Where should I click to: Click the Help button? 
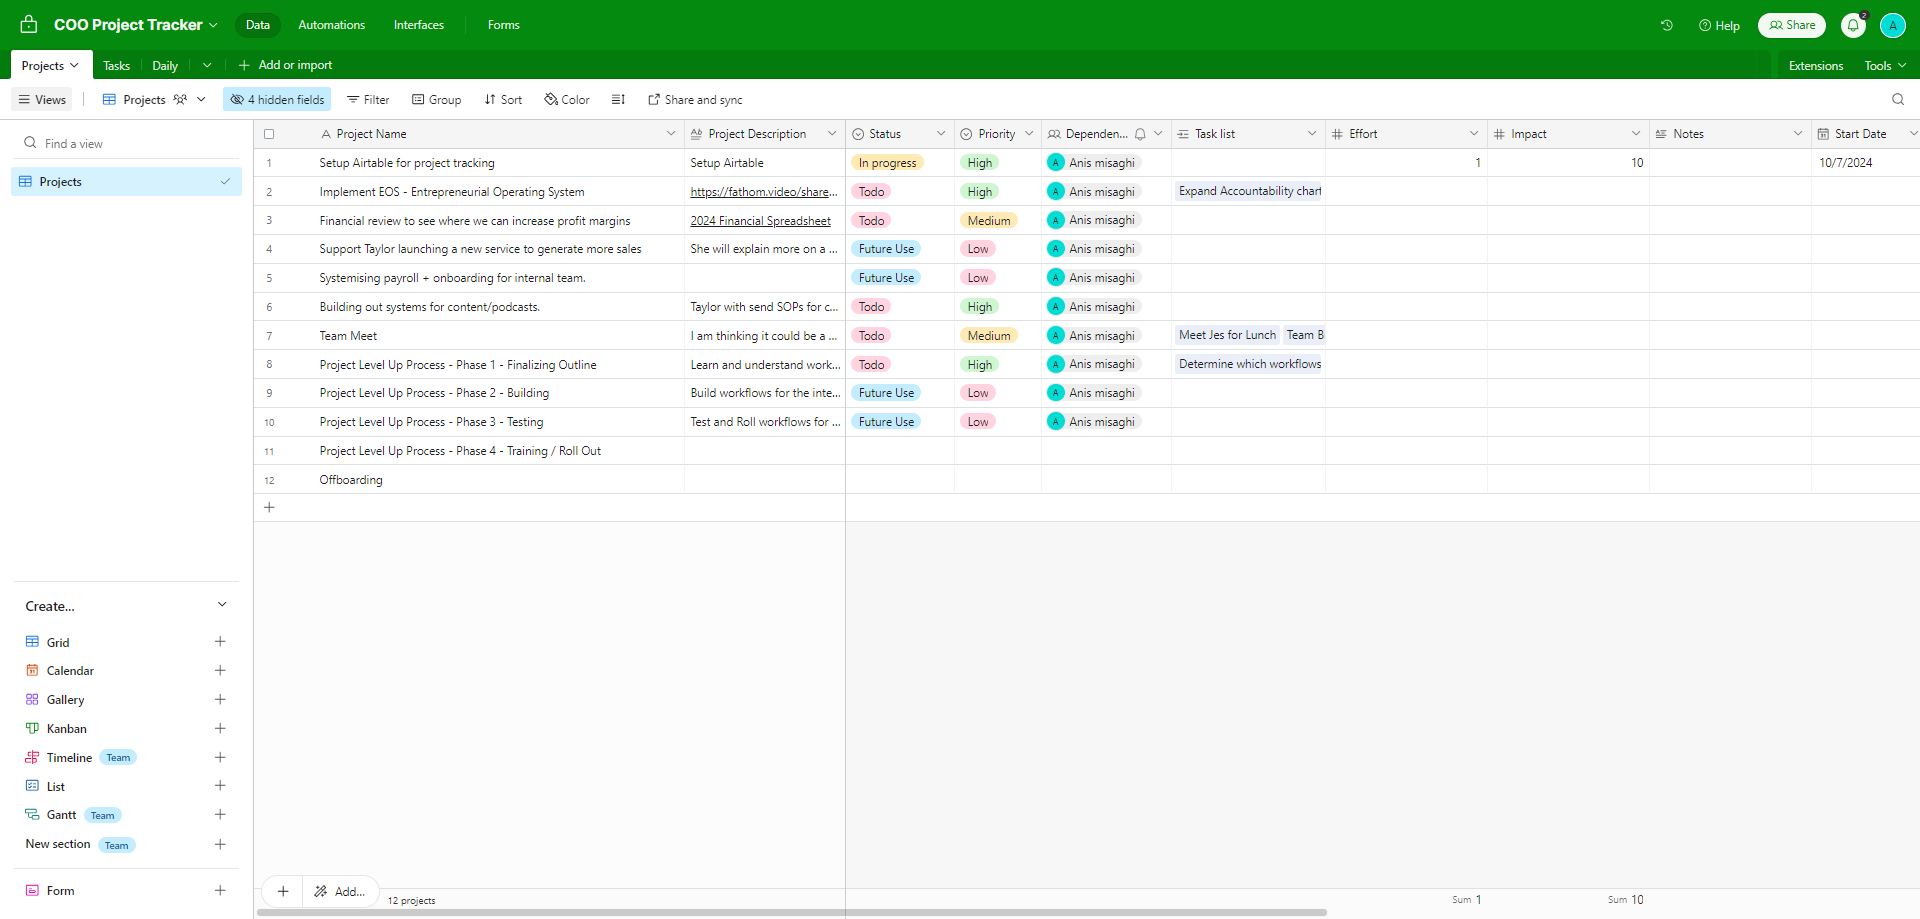pyautogui.click(x=1719, y=25)
